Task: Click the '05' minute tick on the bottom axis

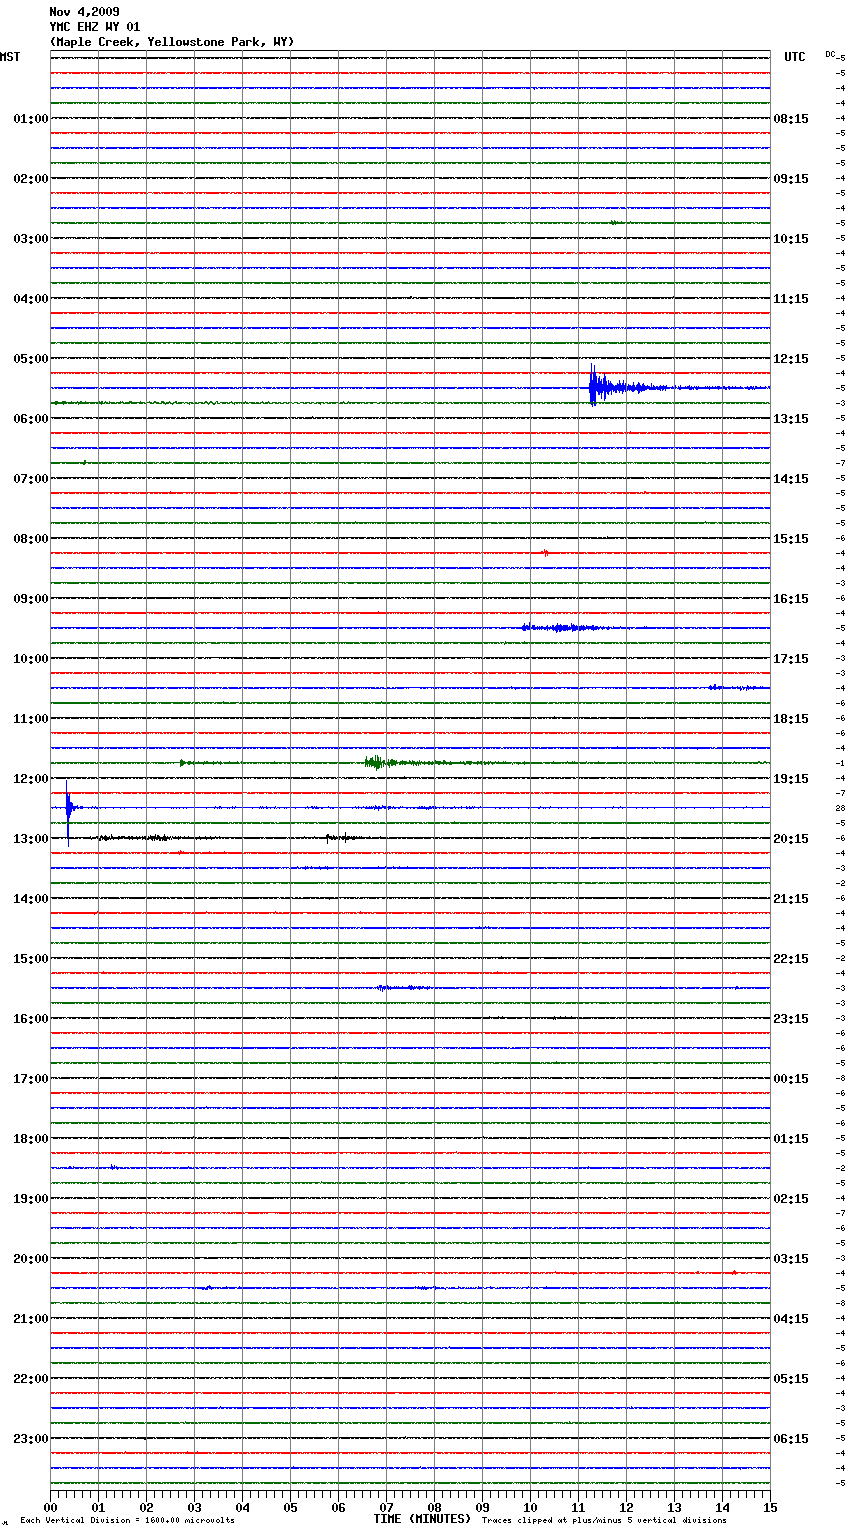Action: click(290, 1507)
